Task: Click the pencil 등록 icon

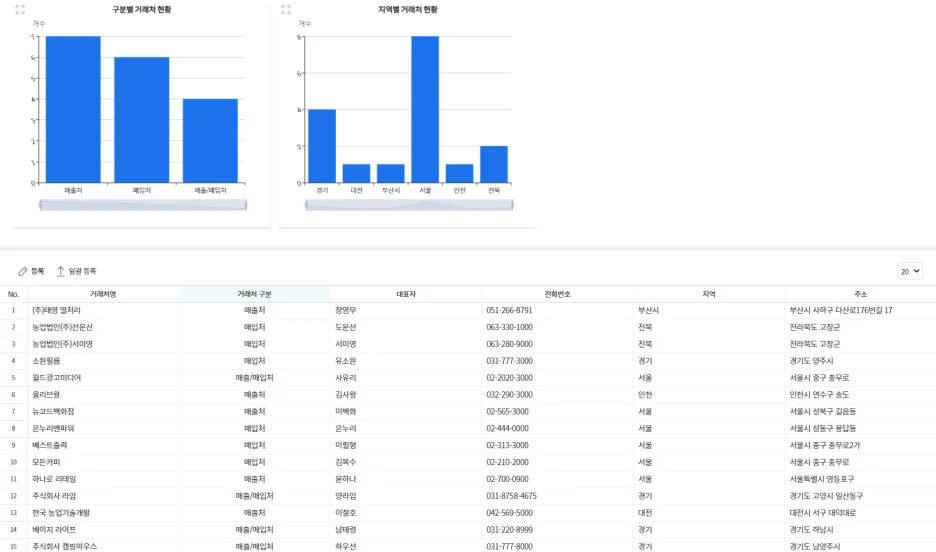Action: click(23, 271)
